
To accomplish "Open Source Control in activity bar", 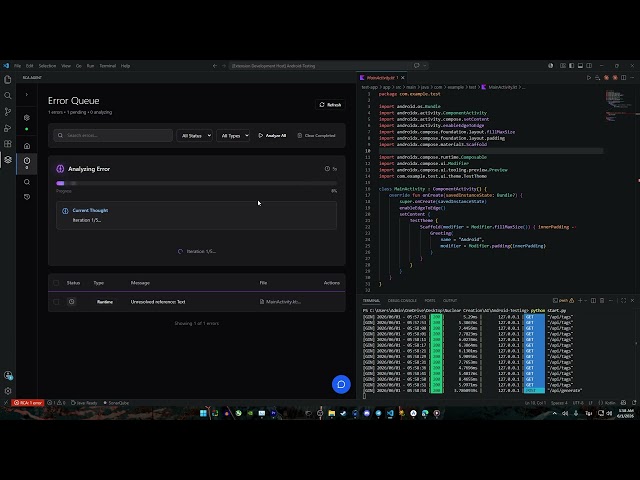I will 8,111.
